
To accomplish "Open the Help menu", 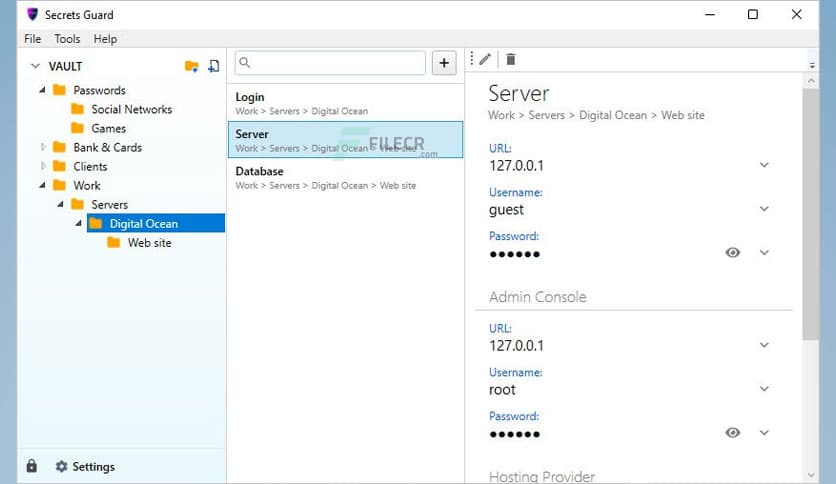I will (105, 39).
